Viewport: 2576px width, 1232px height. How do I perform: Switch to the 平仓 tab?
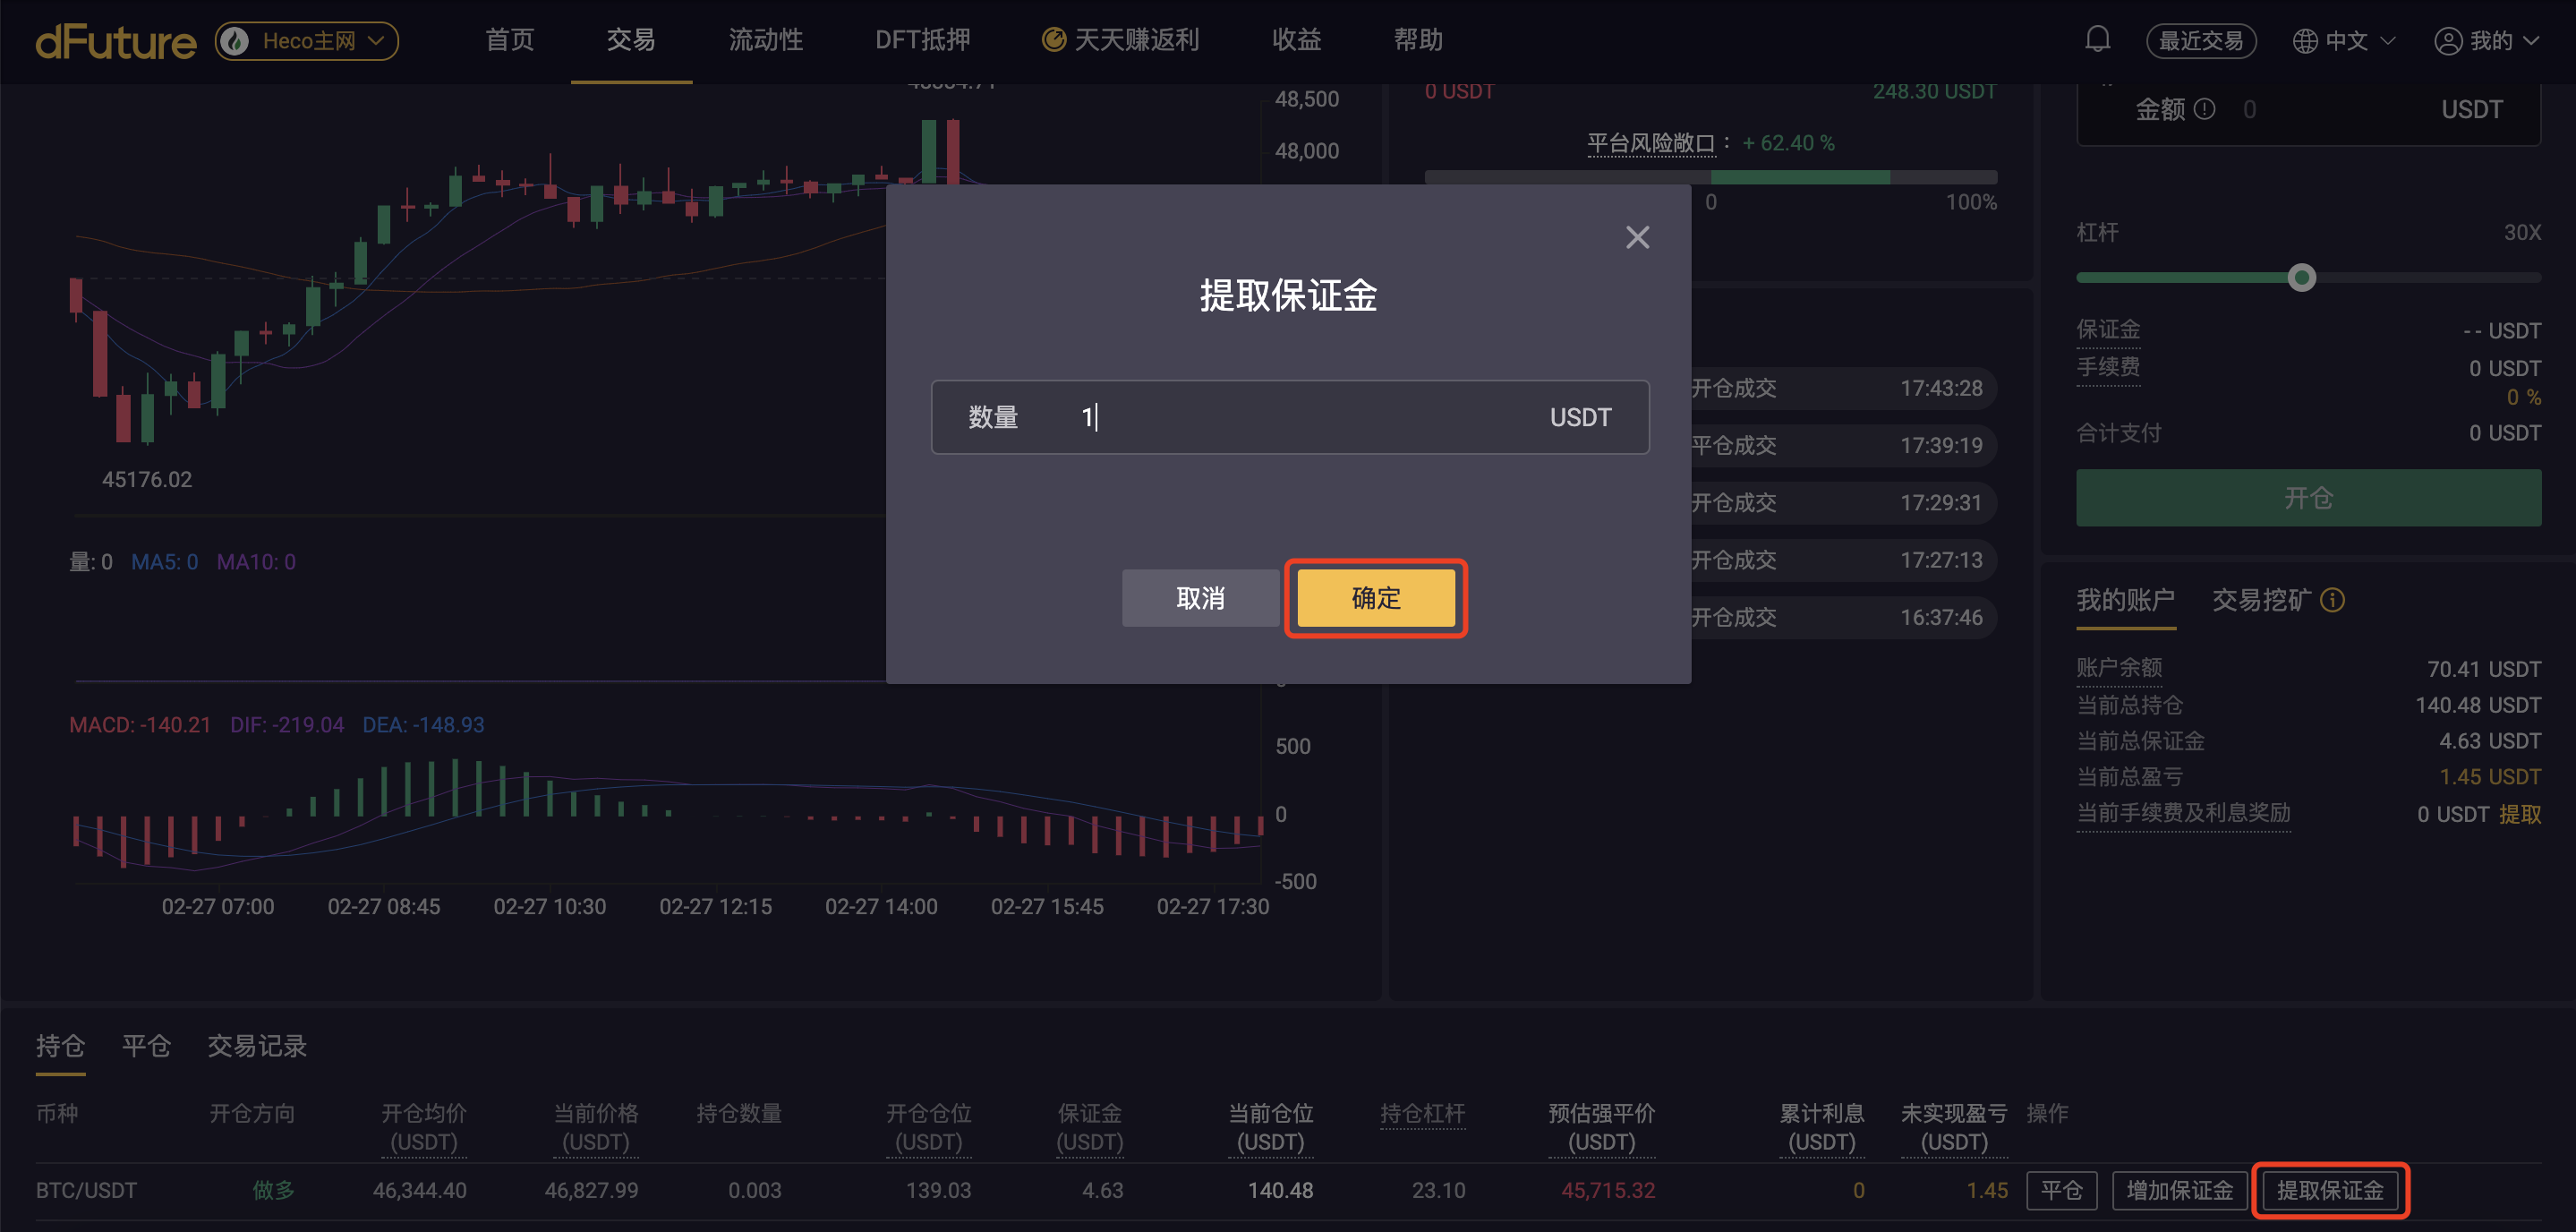point(146,1046)
